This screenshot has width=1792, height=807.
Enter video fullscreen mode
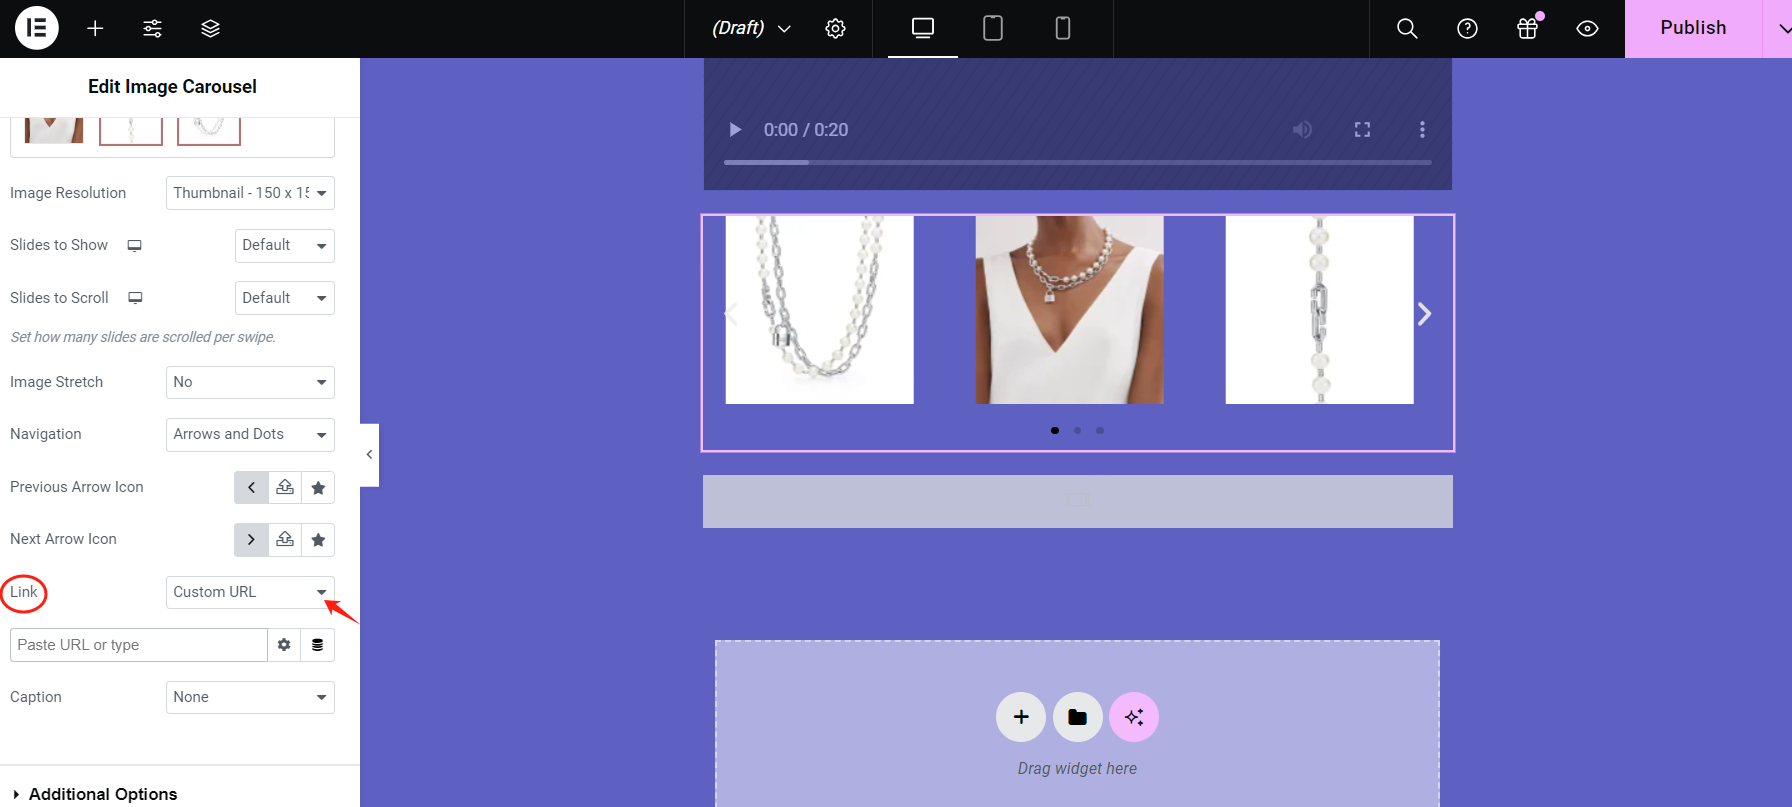(x=1362, y=130)
